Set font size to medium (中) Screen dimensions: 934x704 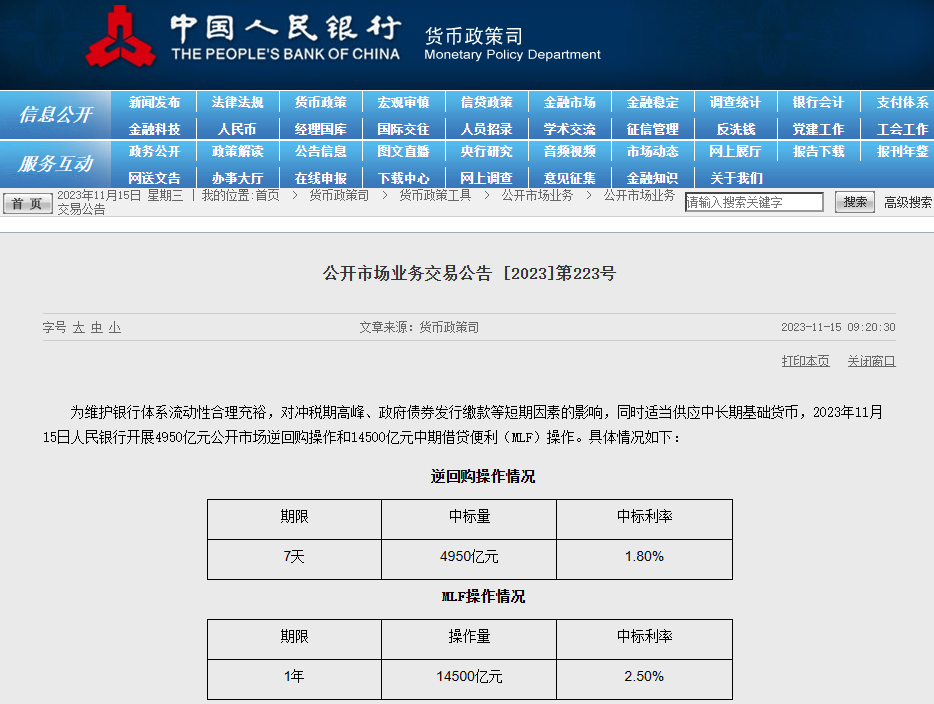tap(96, 327)
